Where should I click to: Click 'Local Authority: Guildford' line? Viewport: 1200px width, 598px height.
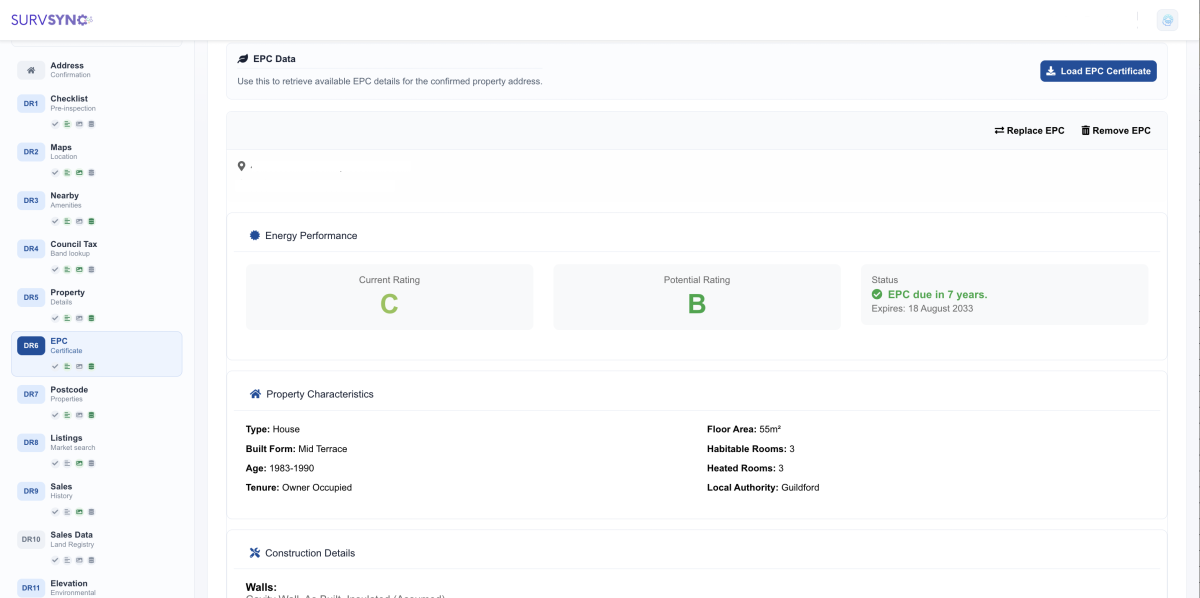(765, 488)
